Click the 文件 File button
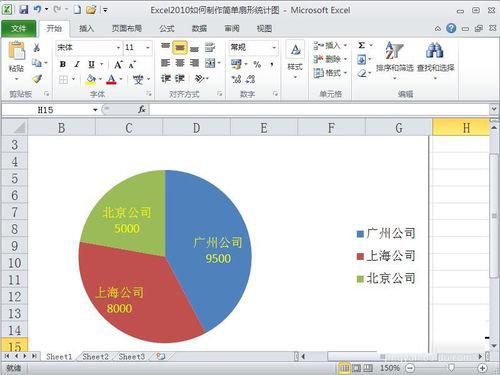This screenshot has width=500, height=375. (x=18, y=29)
